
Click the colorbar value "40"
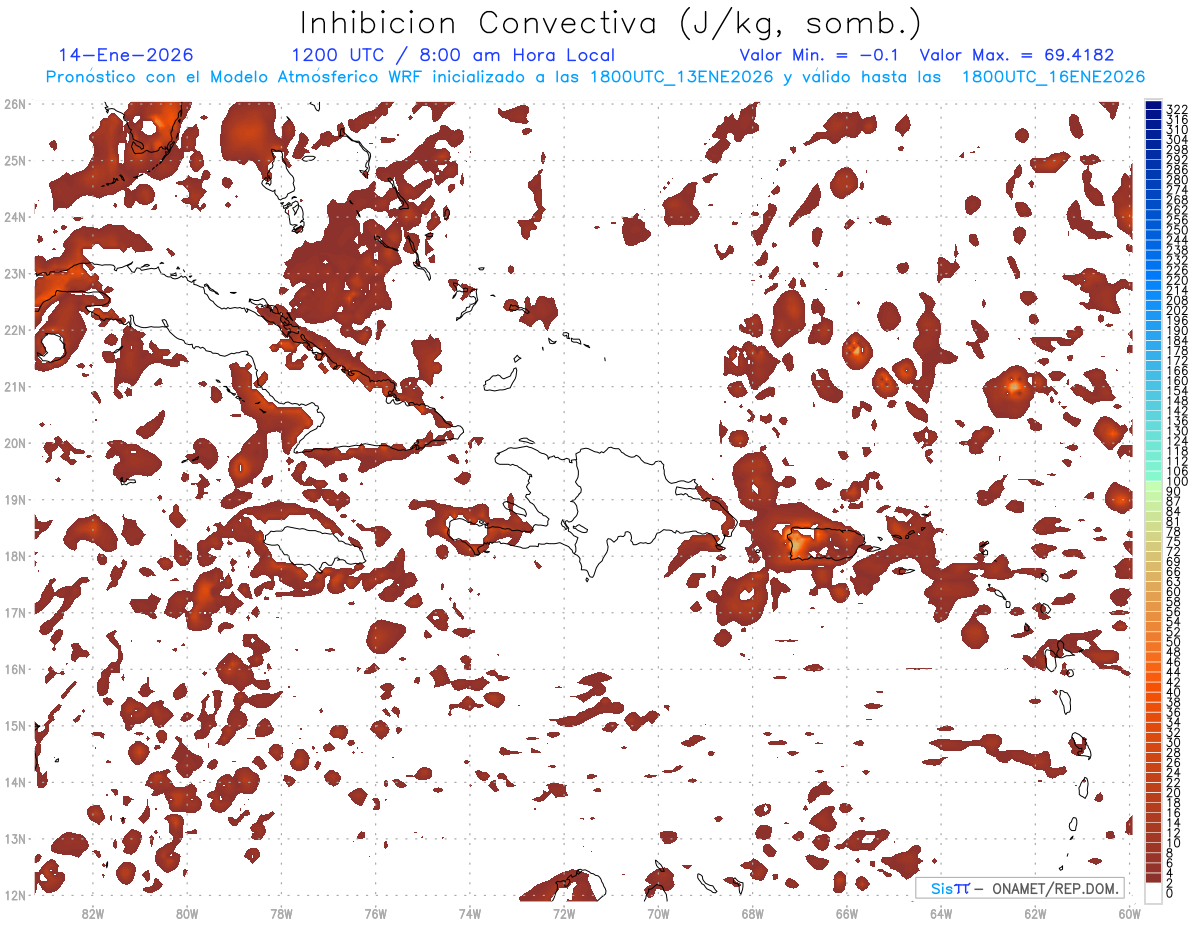1173,692
